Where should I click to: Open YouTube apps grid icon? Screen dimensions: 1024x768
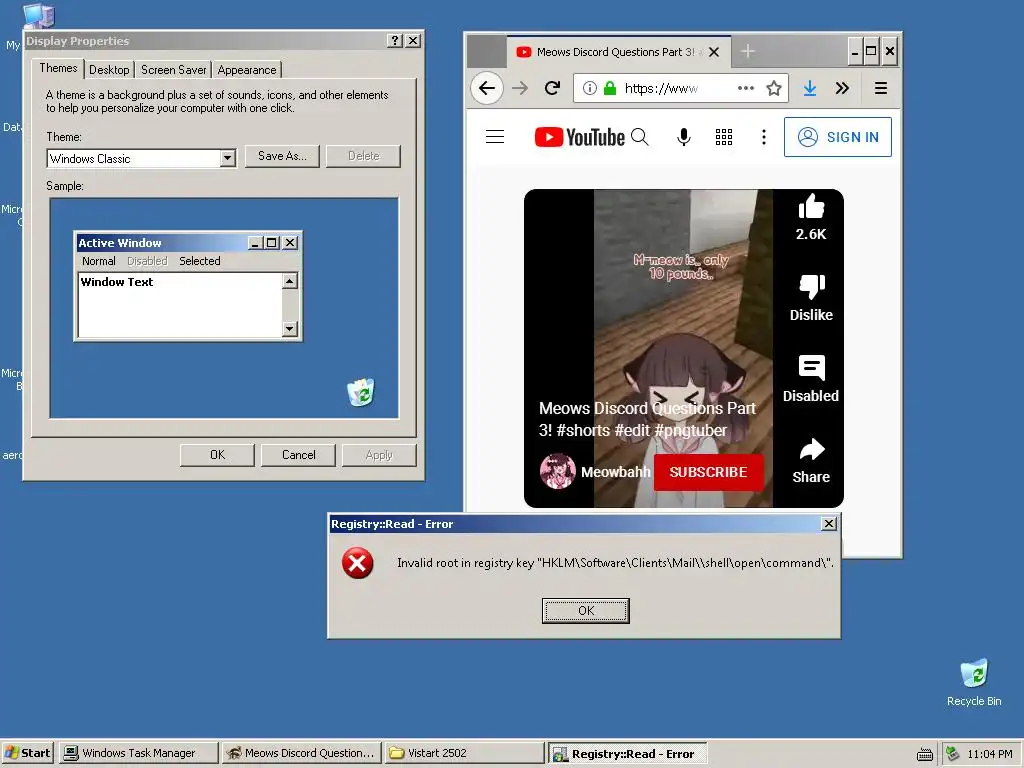click(724, 136)
